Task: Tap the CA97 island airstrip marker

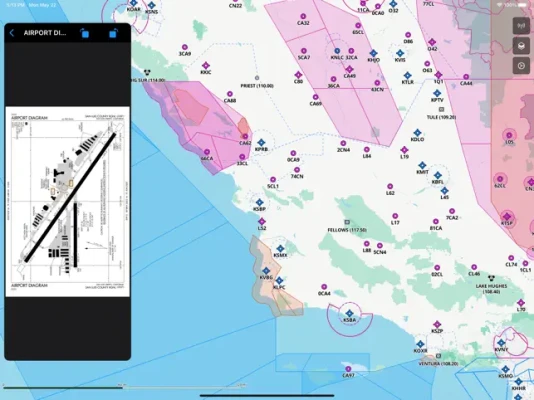Action: point(348,369)
